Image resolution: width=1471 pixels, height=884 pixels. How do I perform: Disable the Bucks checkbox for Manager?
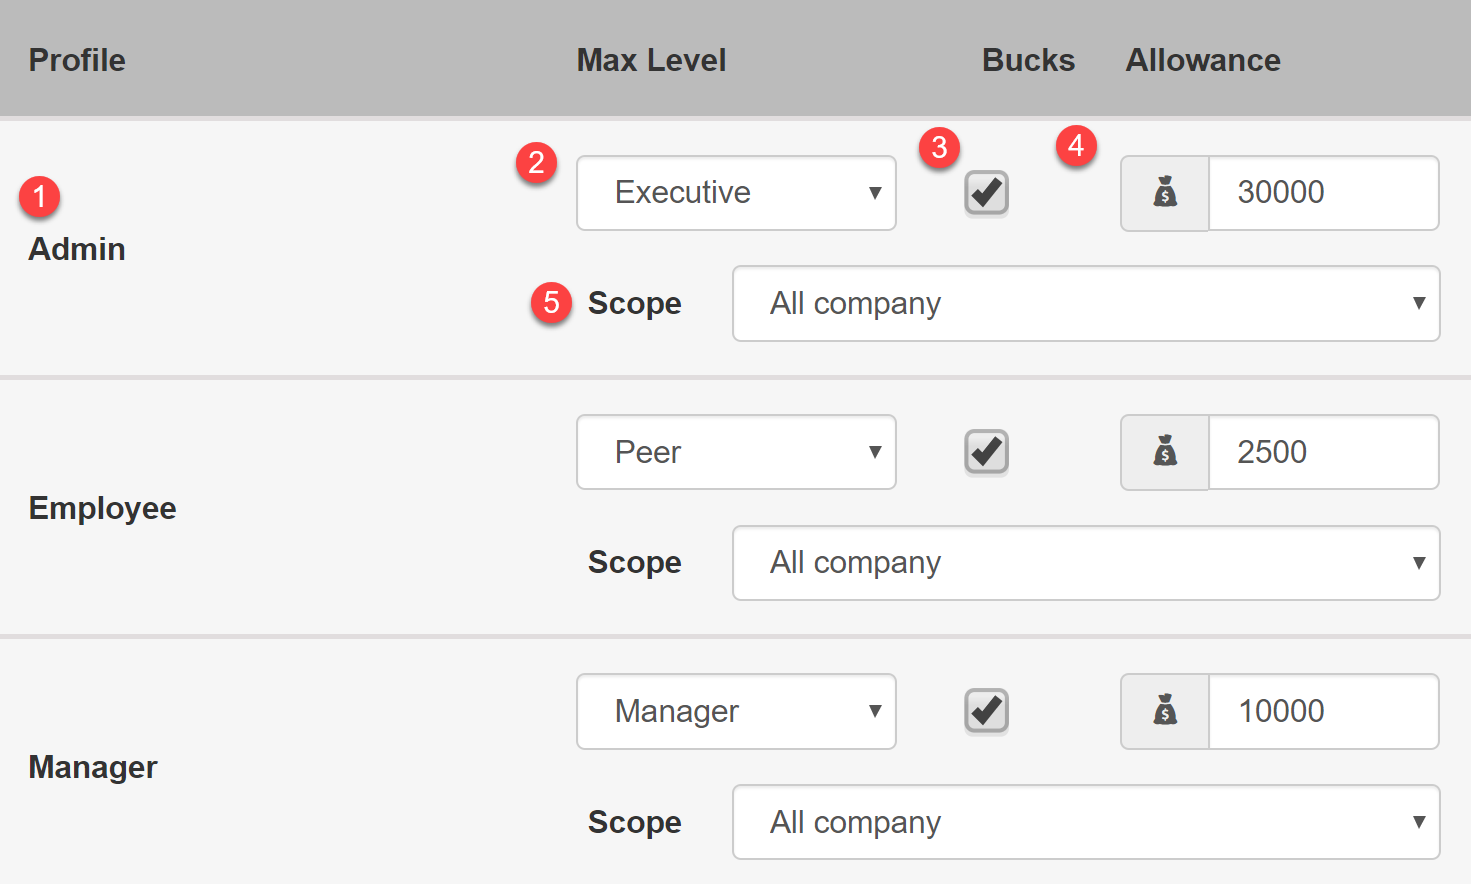tap(986, 711)
